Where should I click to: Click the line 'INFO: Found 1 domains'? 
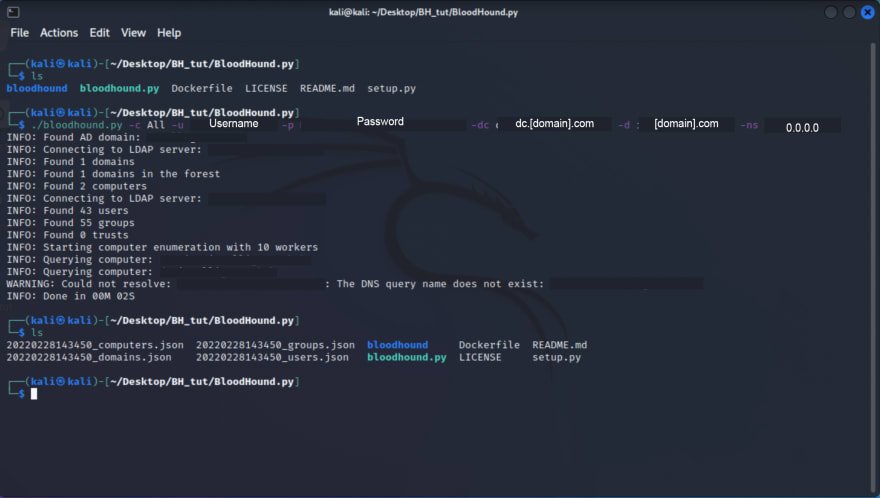70,162
